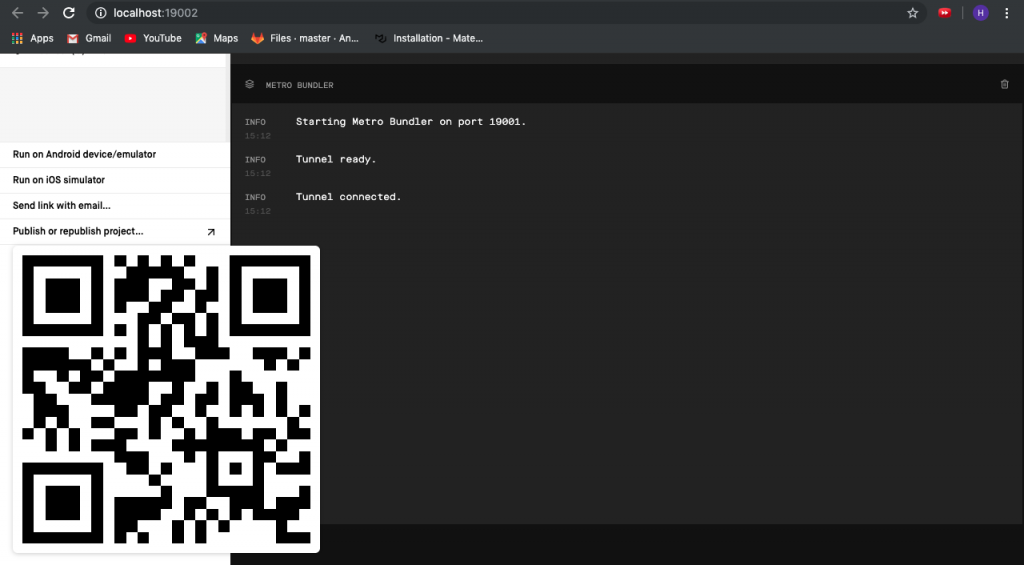Select the 'Tunnel connected.' log line
This screenshot has height=565, width=1024.
(348, 197)
